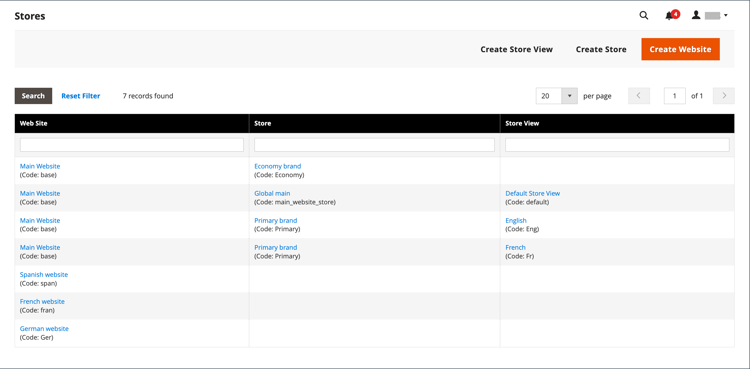Click '(Code: Economy)' text

click(x=279, y=175)
